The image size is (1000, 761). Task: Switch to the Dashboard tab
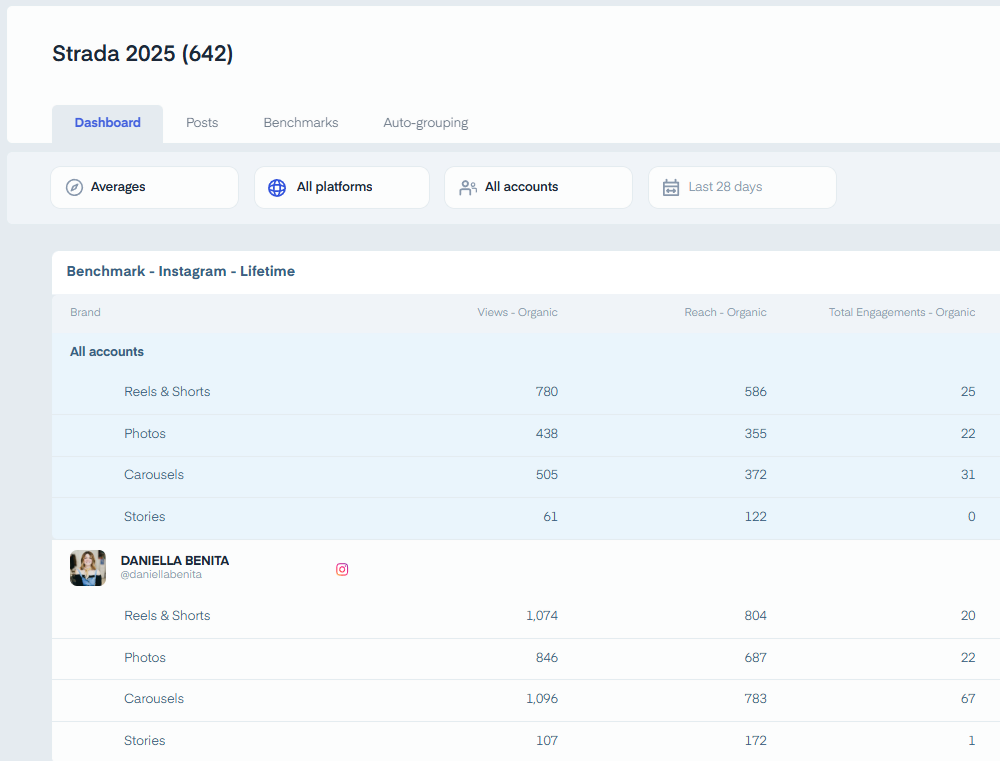click(108, 123)
